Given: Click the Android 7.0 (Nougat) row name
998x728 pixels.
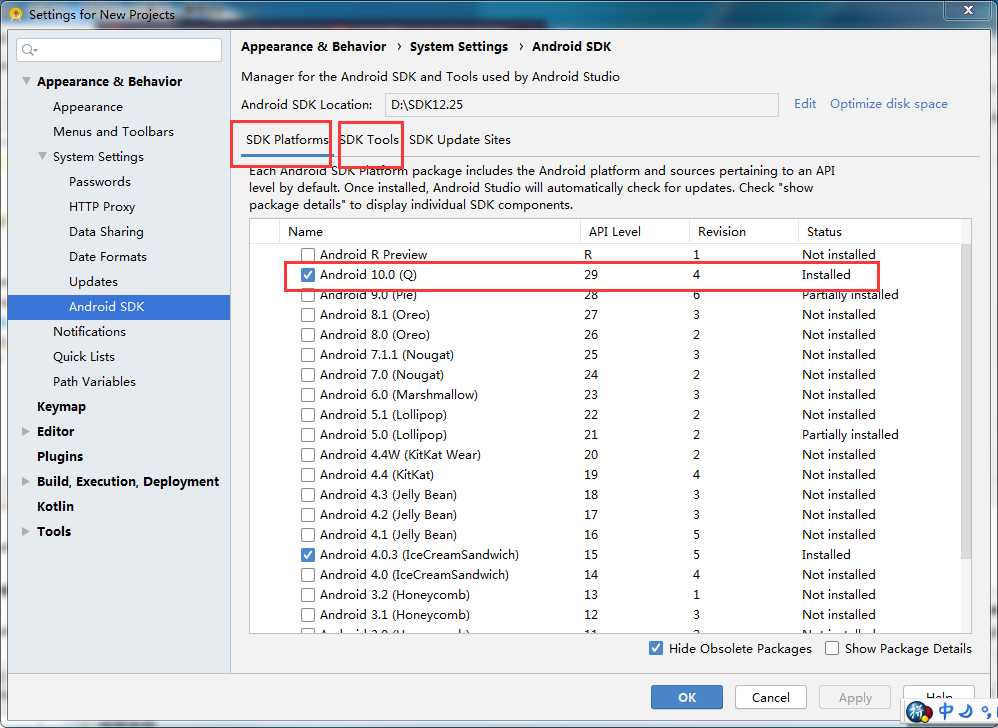Looking at the screenshot, I should coord(382,375).
